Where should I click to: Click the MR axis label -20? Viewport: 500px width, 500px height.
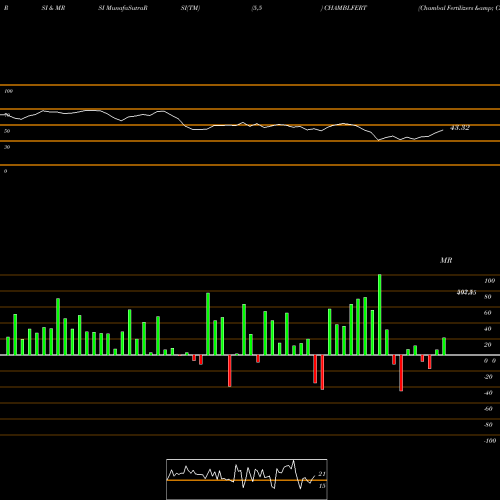488,377
